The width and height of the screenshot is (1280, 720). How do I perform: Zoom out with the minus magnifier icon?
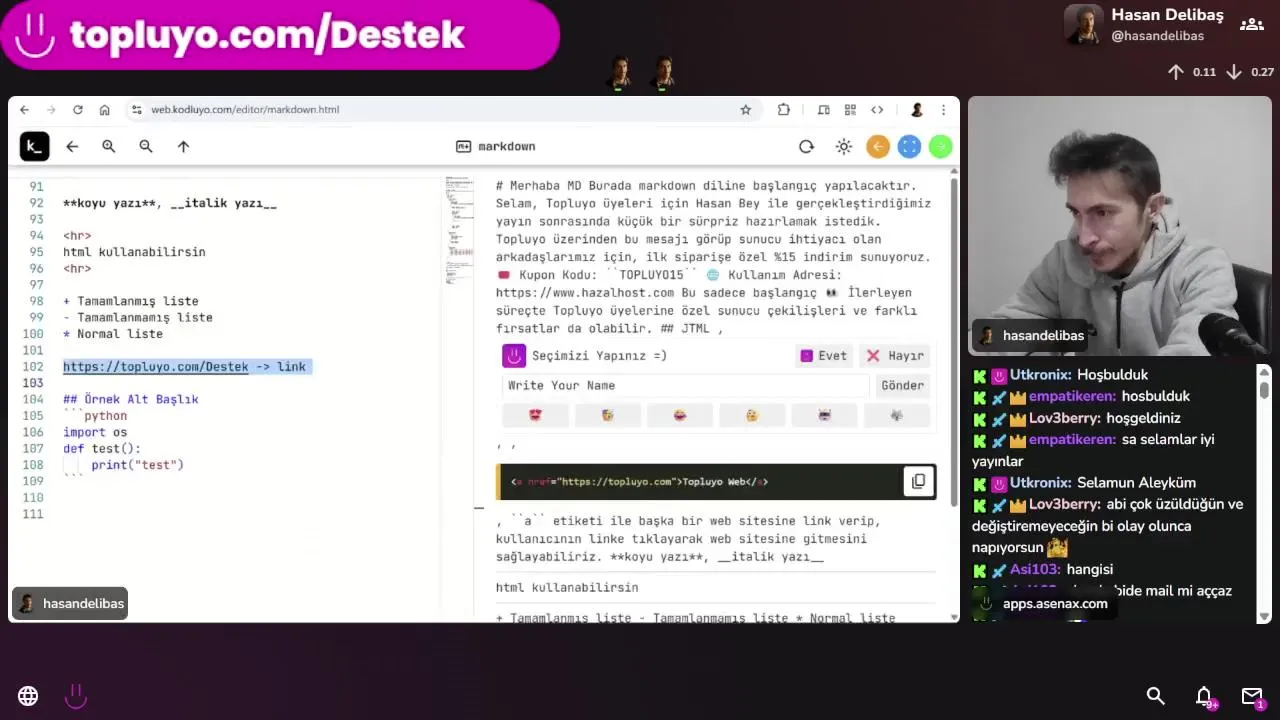[146, 147]
